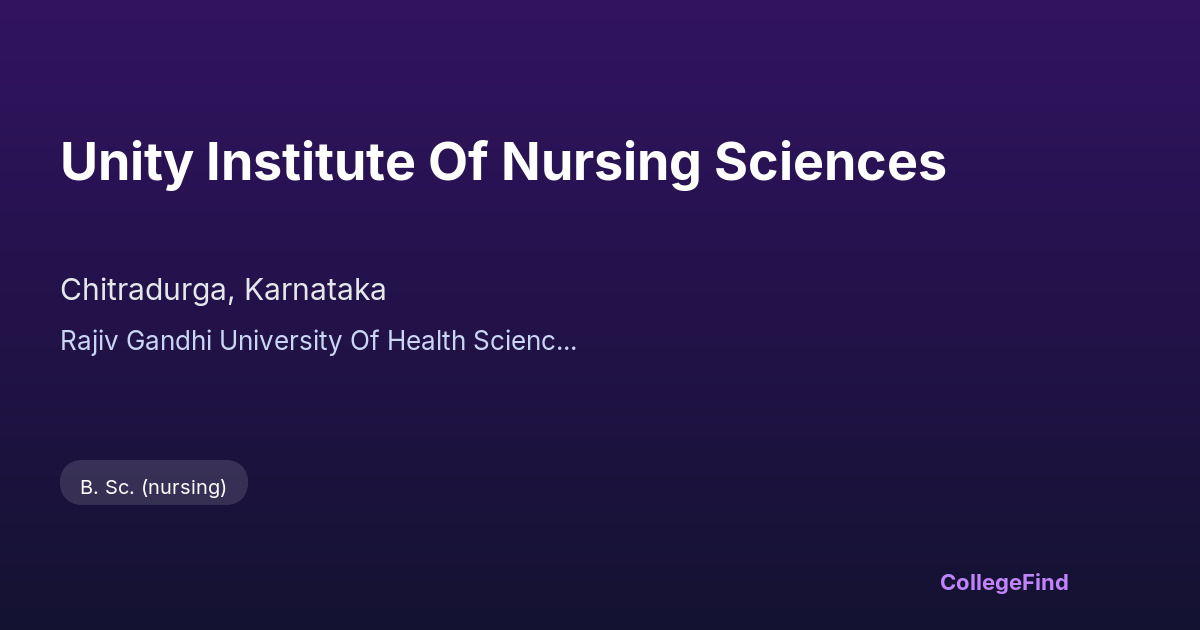Click "(nursing)" inside the course pill
The width and height of the screenshot is (1200, 630).
coord(184,487)
